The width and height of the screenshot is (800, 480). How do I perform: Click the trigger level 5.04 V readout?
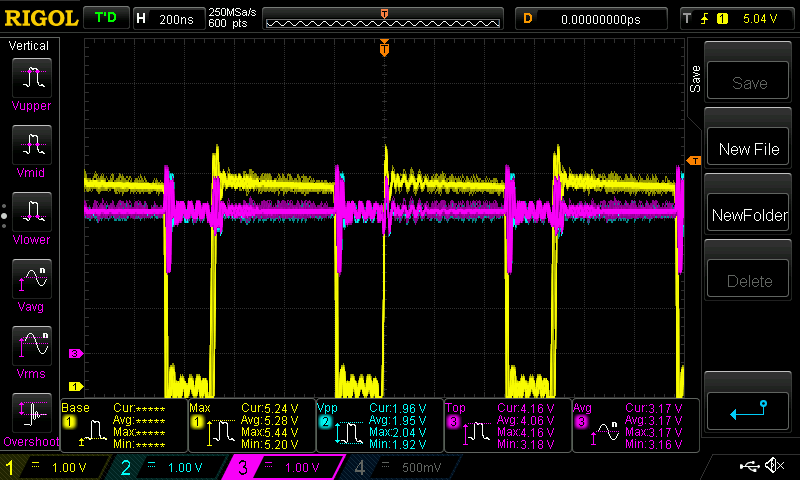click(760, 19)
